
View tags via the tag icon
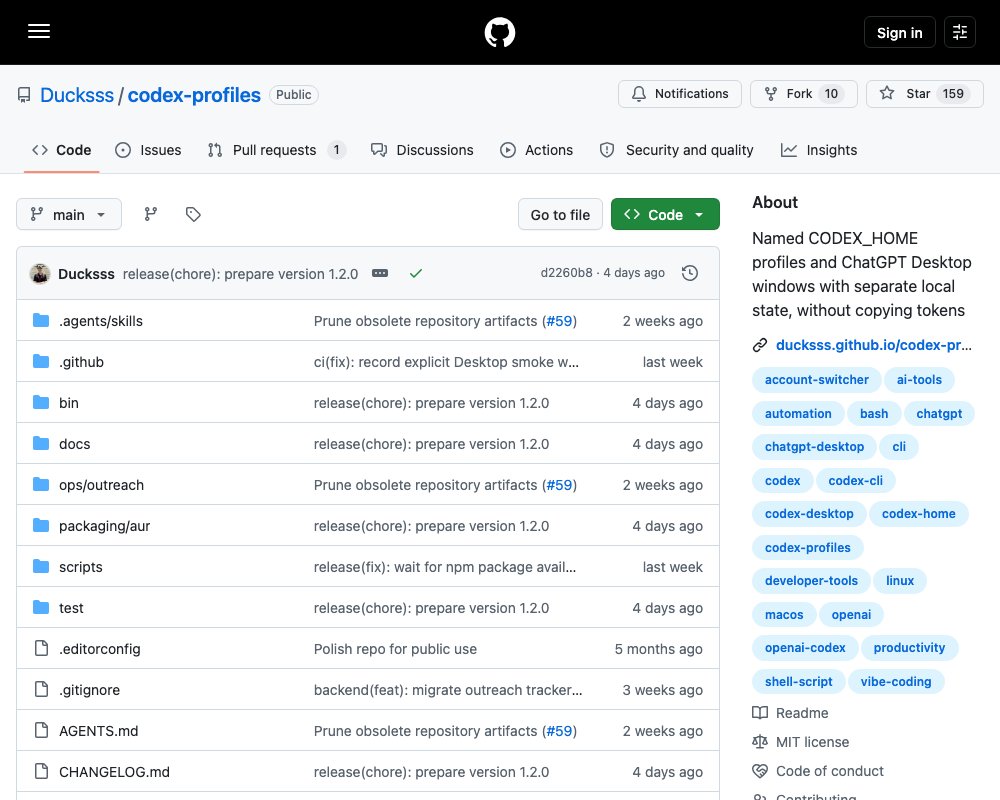pos(193,214)
